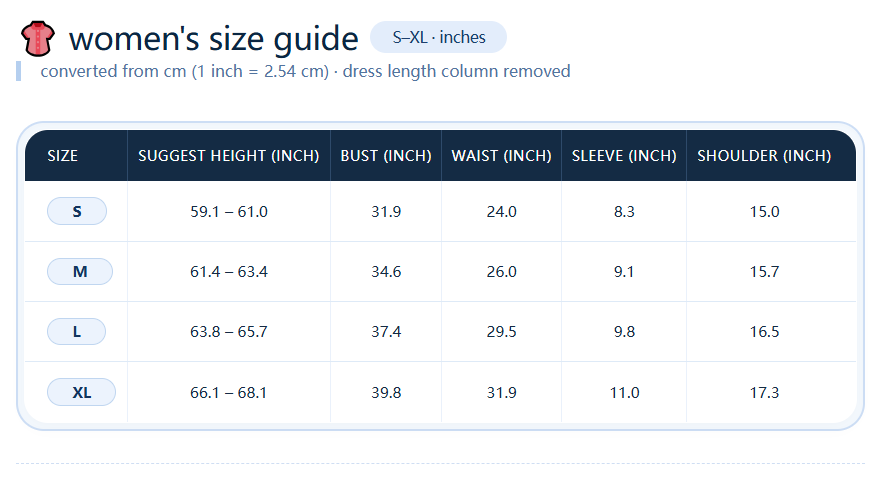
Task: Click the BUST (INCH) column header
Action: pos(386,156)
